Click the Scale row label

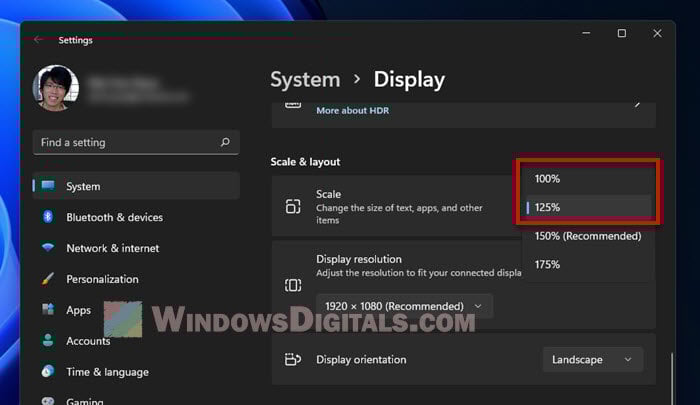click(x=329, y=194)
